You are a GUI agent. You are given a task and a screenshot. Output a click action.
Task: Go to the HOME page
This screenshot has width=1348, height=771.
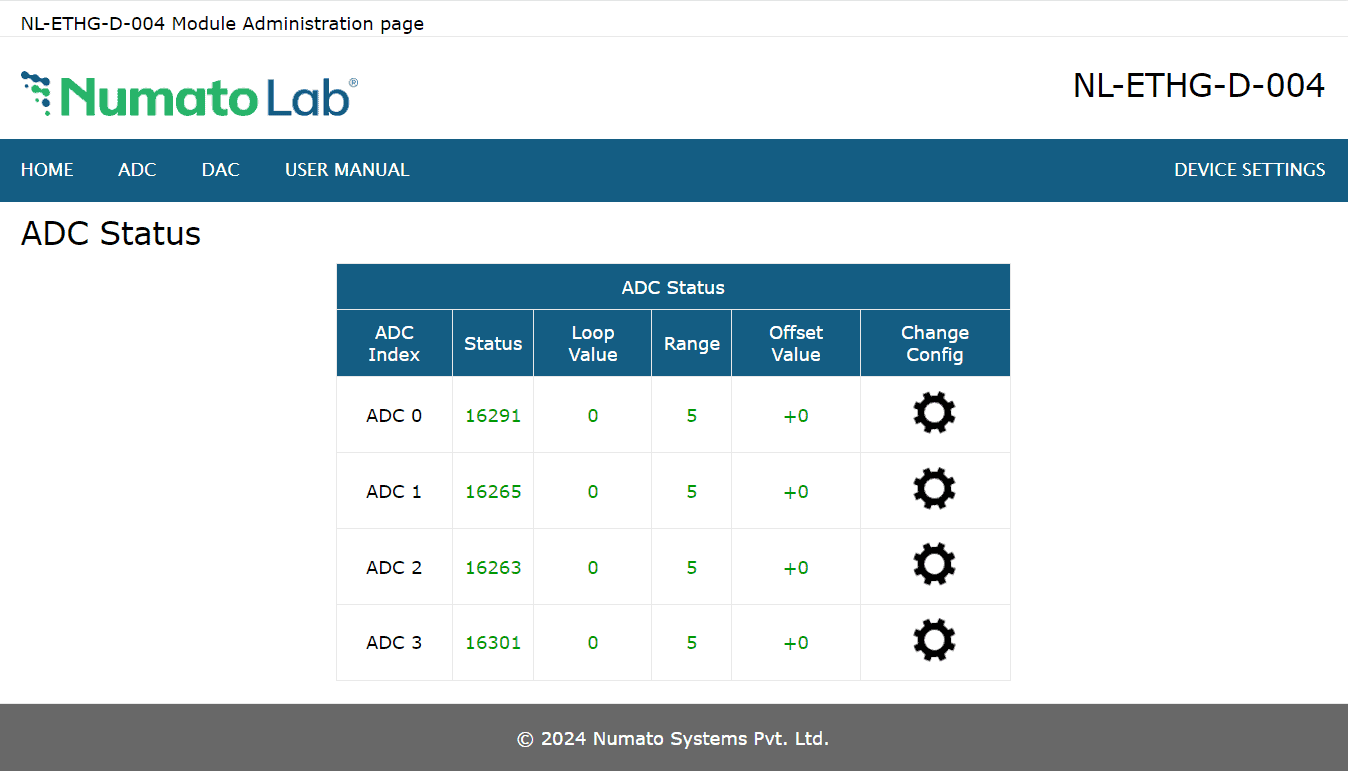pyautogui.click(x=47, y=170)
